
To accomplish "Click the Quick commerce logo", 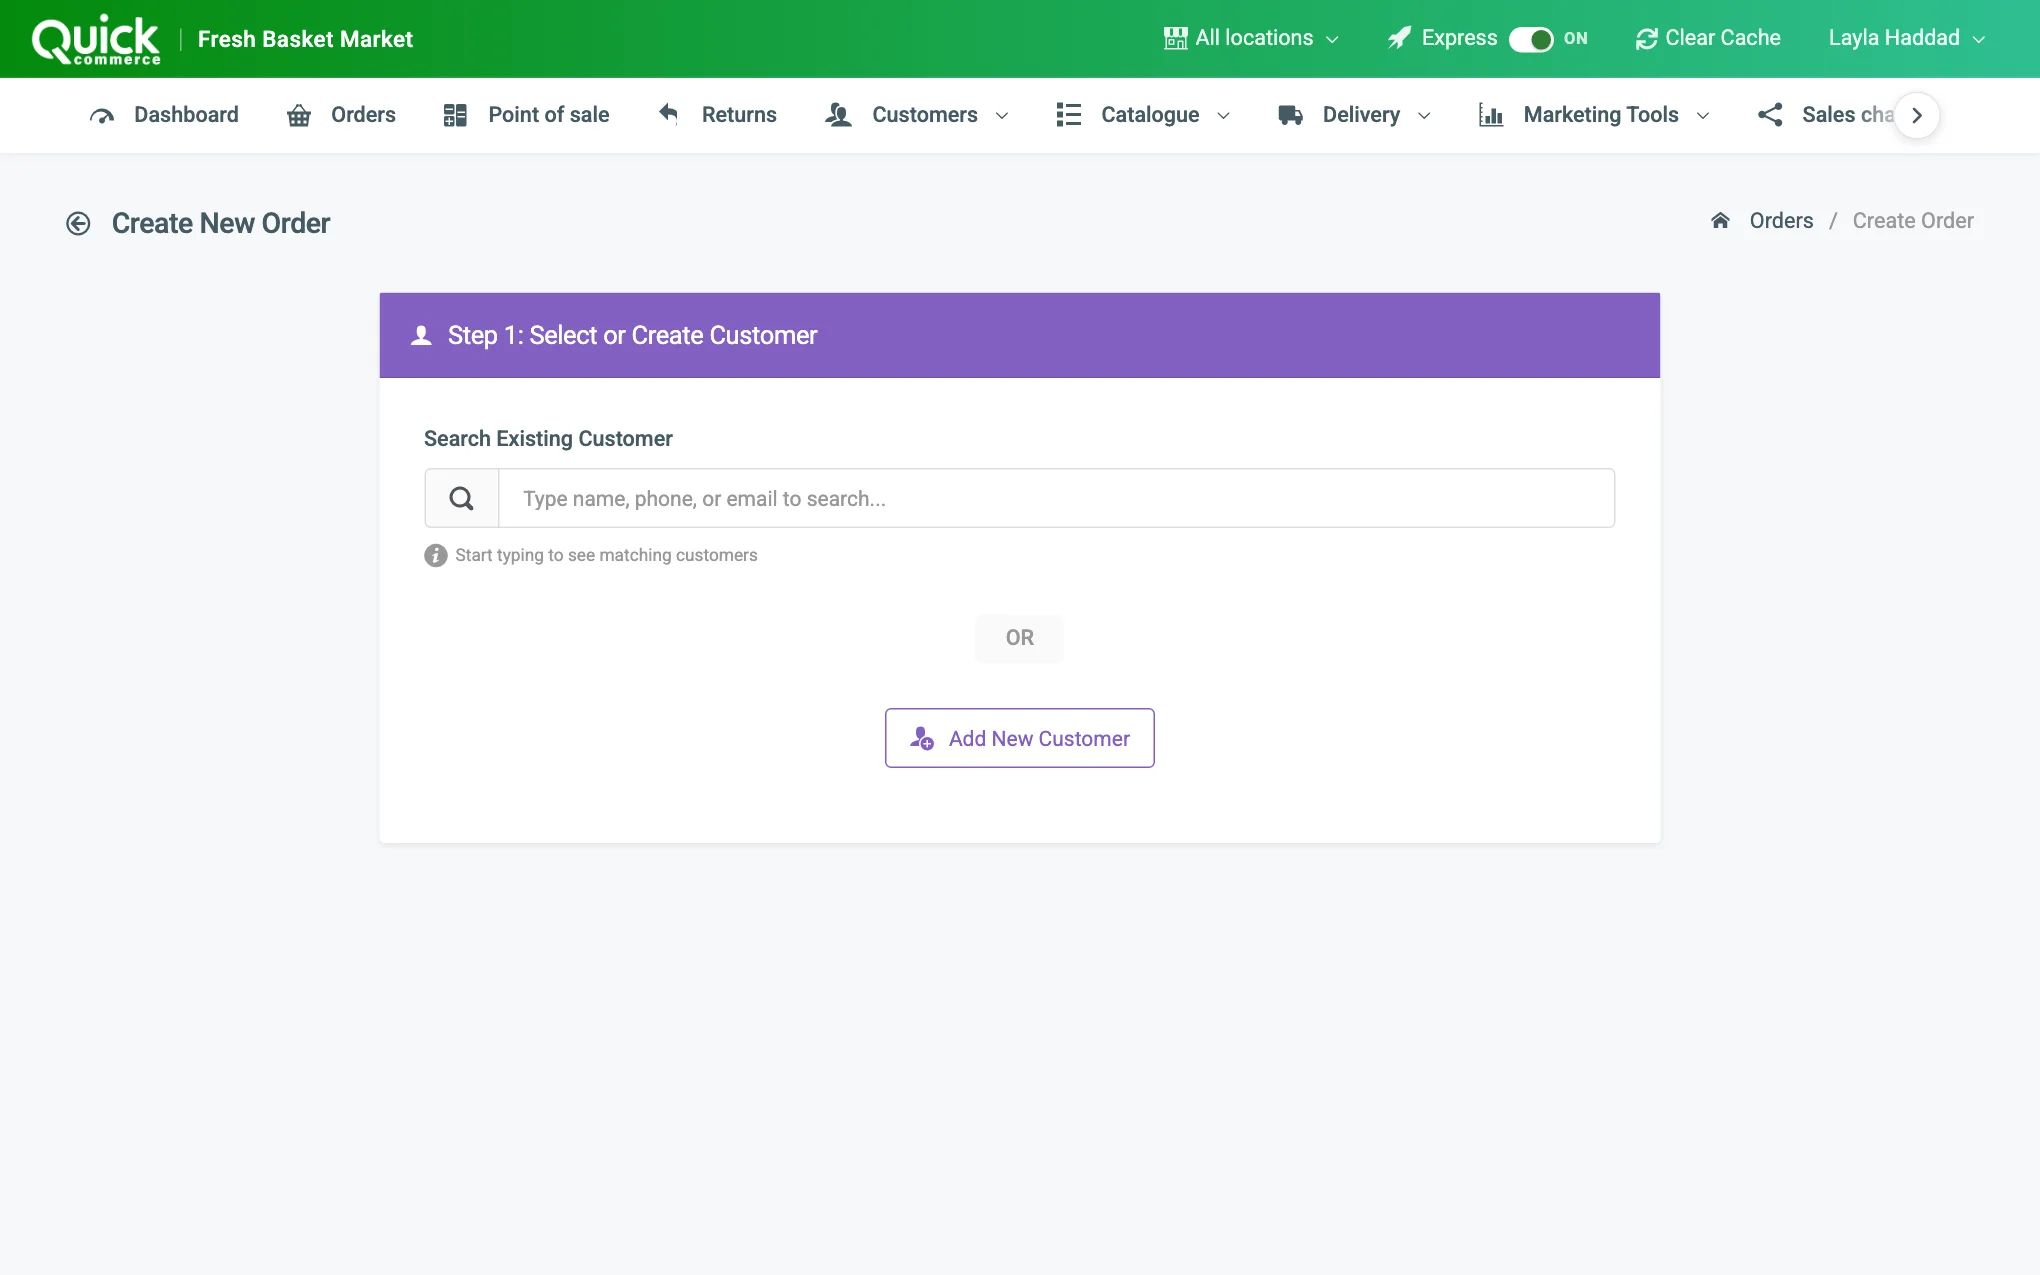I will click(x=96, y=40).
